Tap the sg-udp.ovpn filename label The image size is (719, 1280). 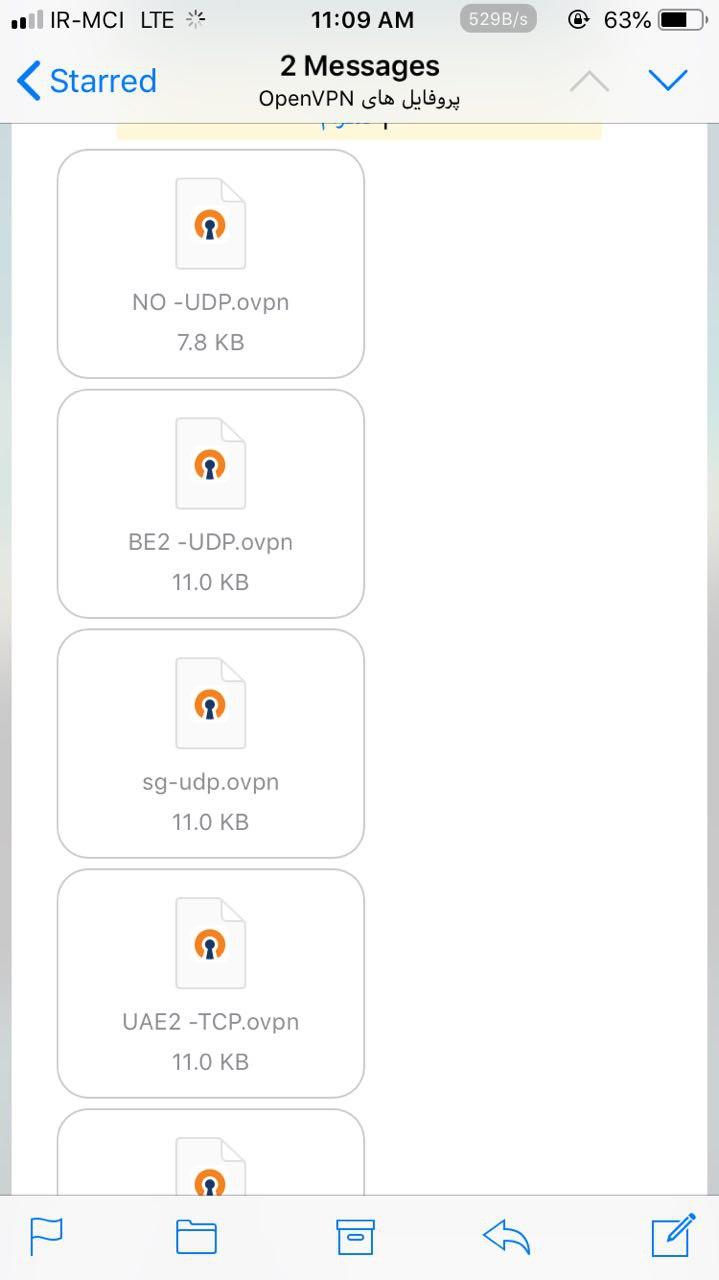pos(210,782)
